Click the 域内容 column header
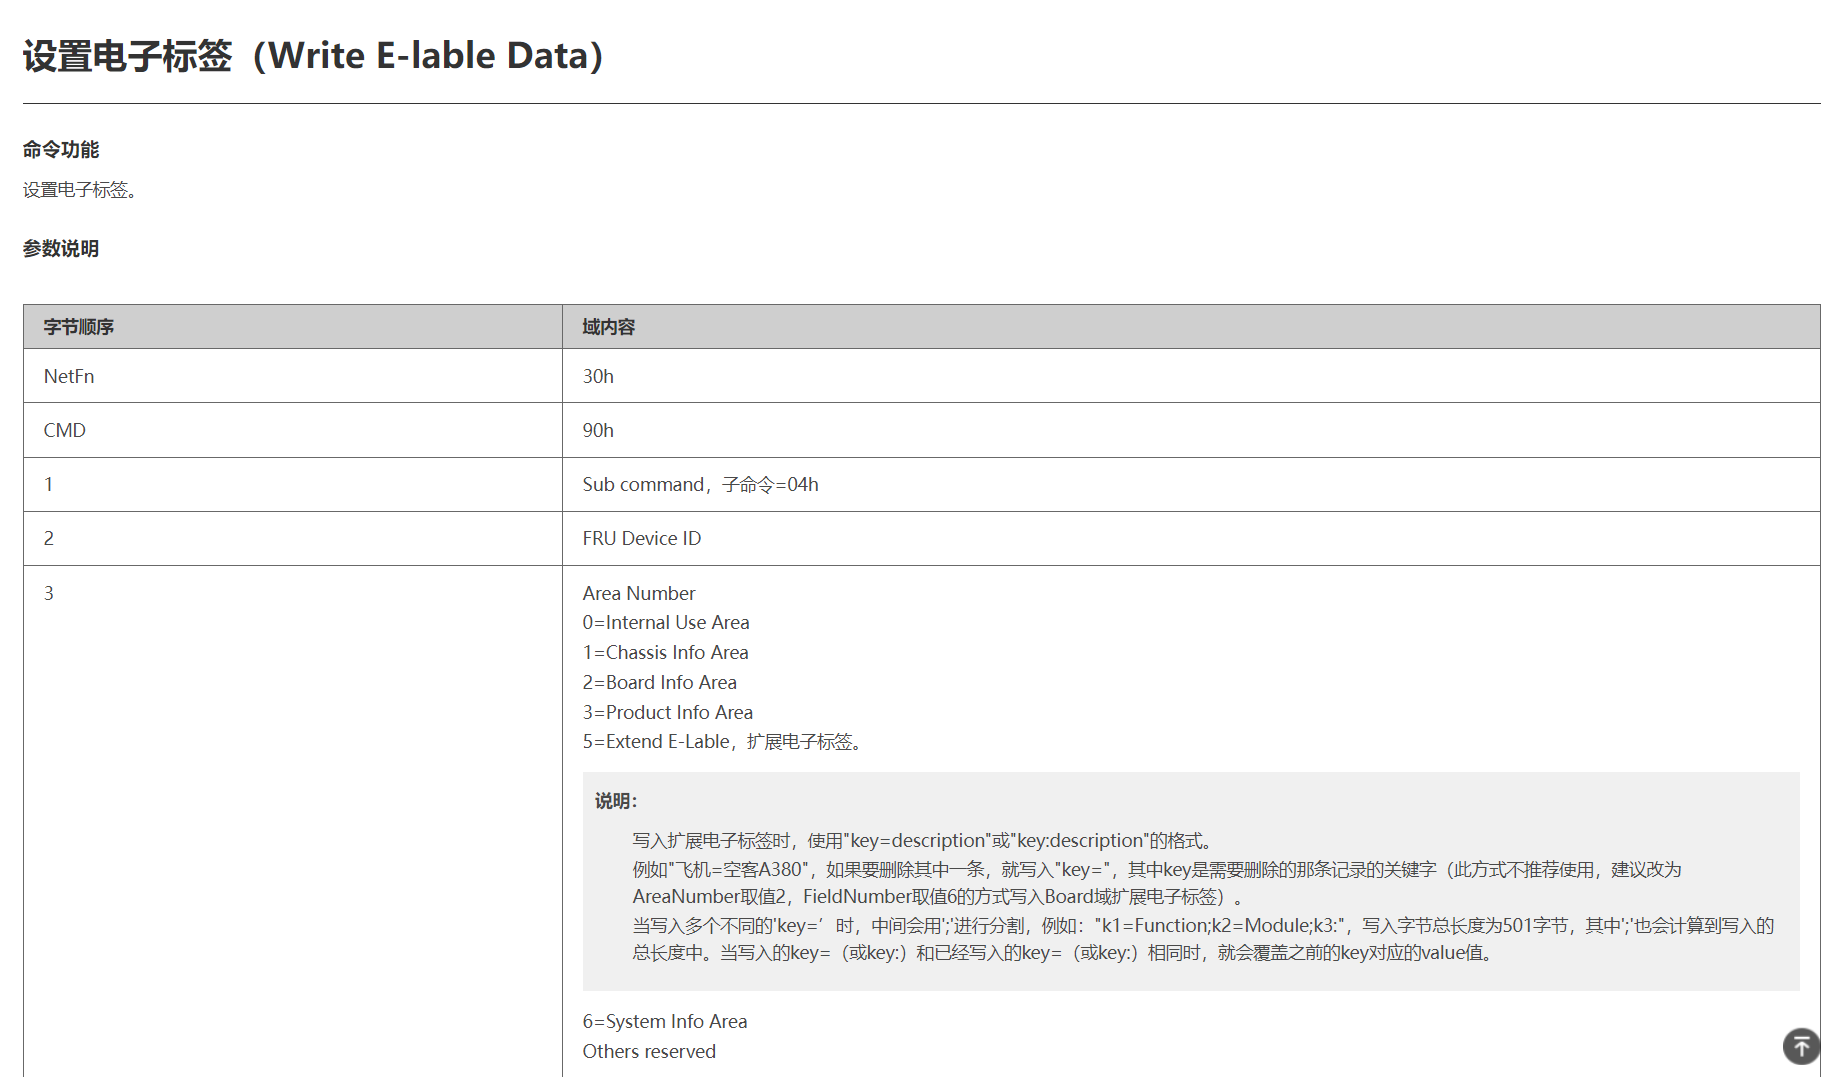 (608, 327)
